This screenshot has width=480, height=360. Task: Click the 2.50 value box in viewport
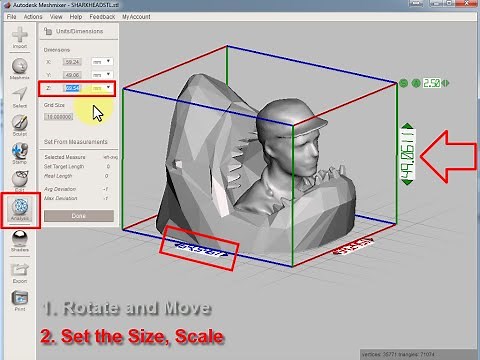[431, 83]
